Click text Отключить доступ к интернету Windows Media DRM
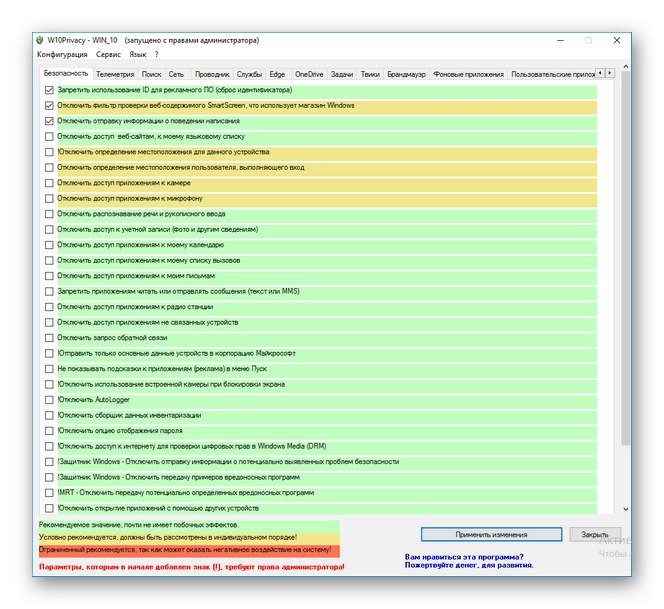664x609 pixels. tap(192, 446)
